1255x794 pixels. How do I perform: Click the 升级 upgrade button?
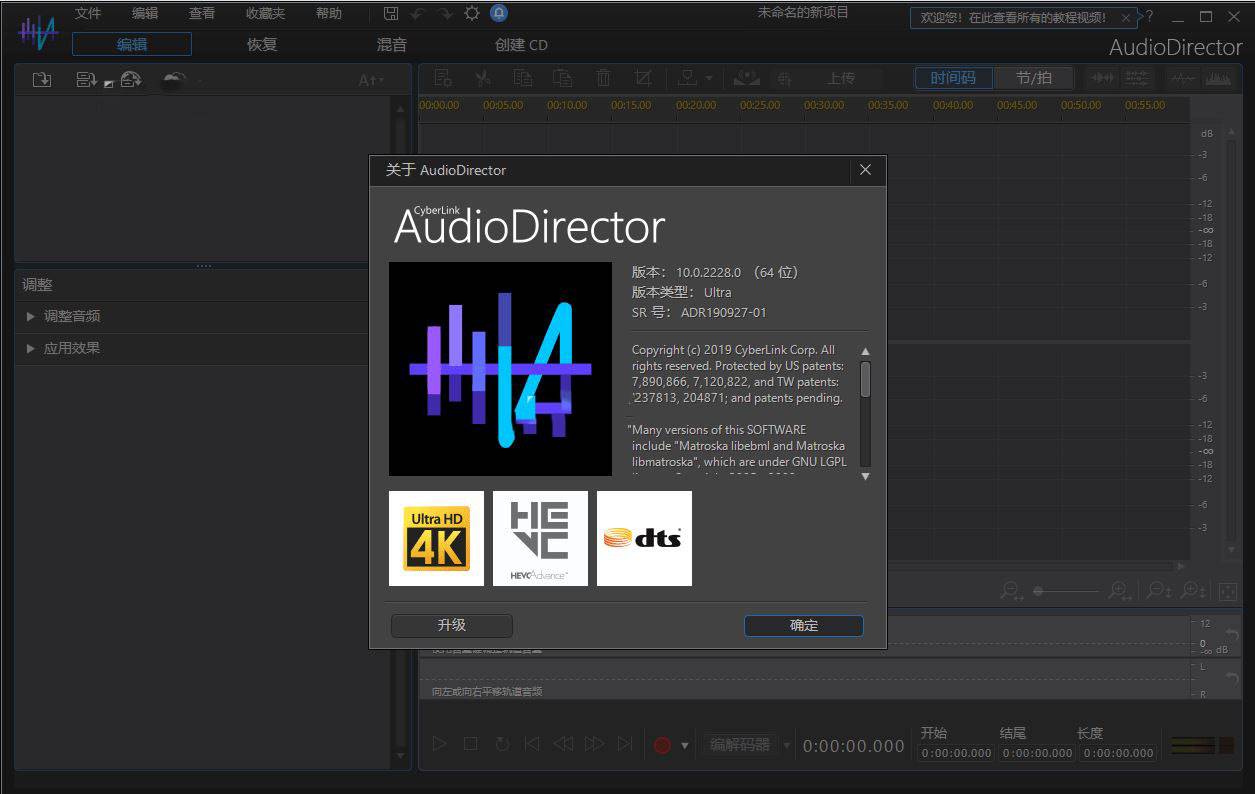pyautogui.click(x=451, y=625)
